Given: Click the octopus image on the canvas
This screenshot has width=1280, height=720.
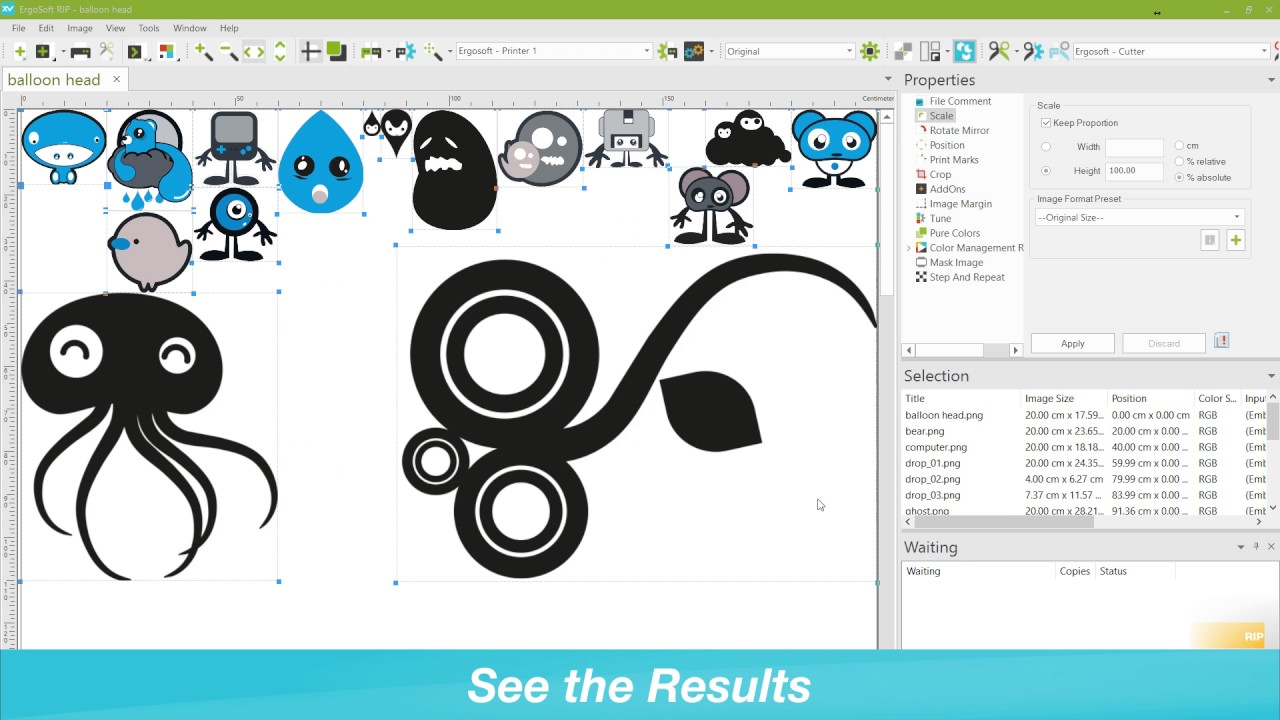Looking at the screenshot, I should click(150, 435).
